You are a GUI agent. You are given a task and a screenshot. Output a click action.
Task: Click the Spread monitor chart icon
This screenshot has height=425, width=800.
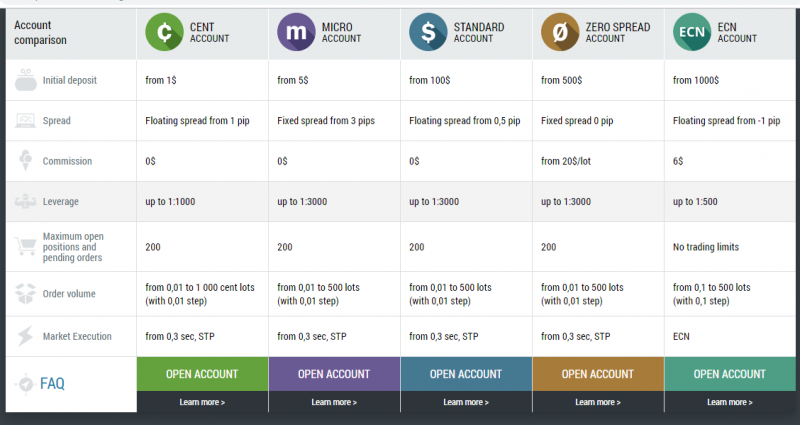(26, 120)
